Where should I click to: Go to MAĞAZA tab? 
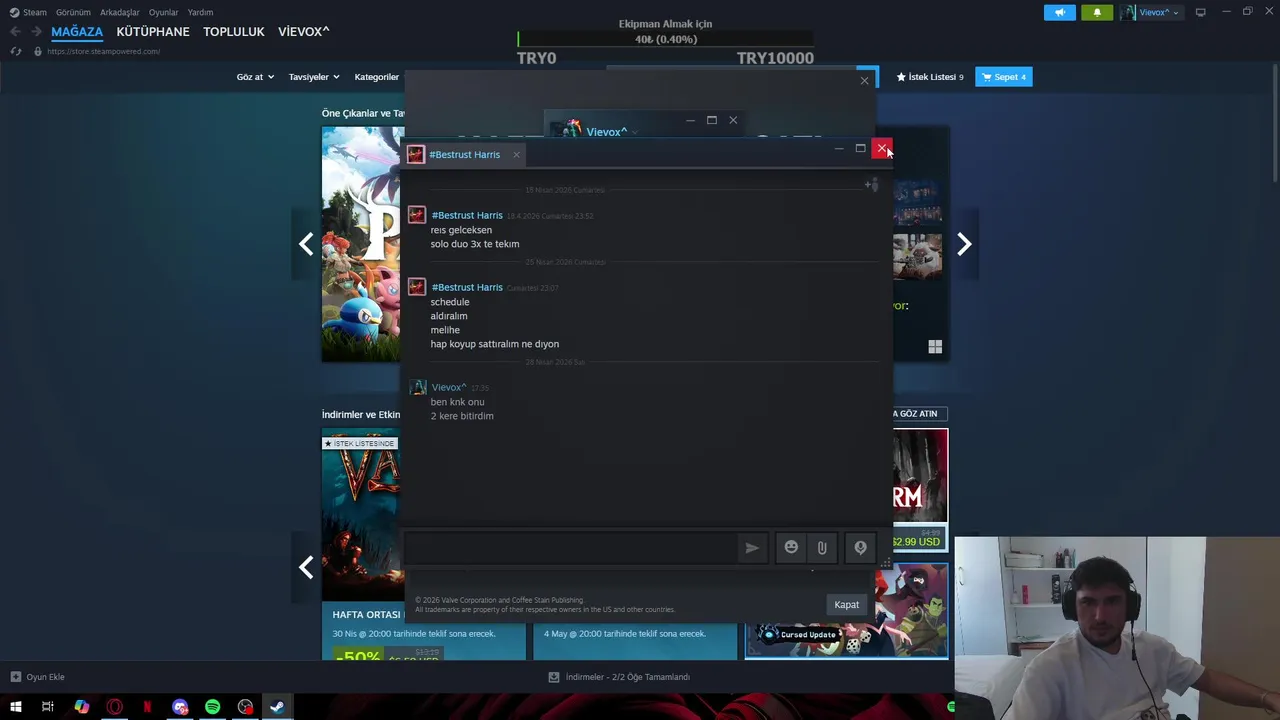(77, 32)
